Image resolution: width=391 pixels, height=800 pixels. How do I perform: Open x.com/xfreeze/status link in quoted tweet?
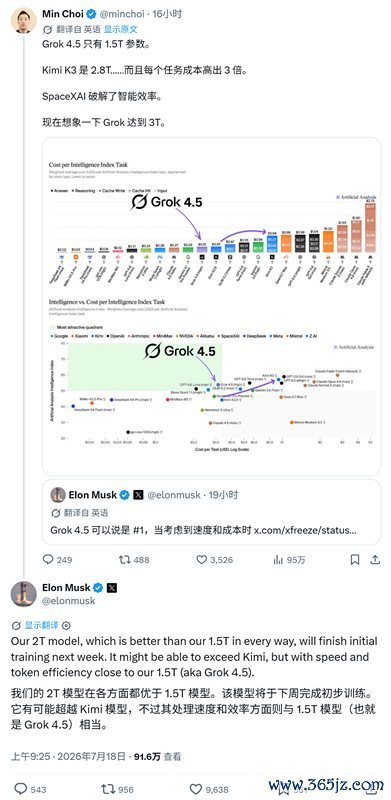[x=305, y=530]
